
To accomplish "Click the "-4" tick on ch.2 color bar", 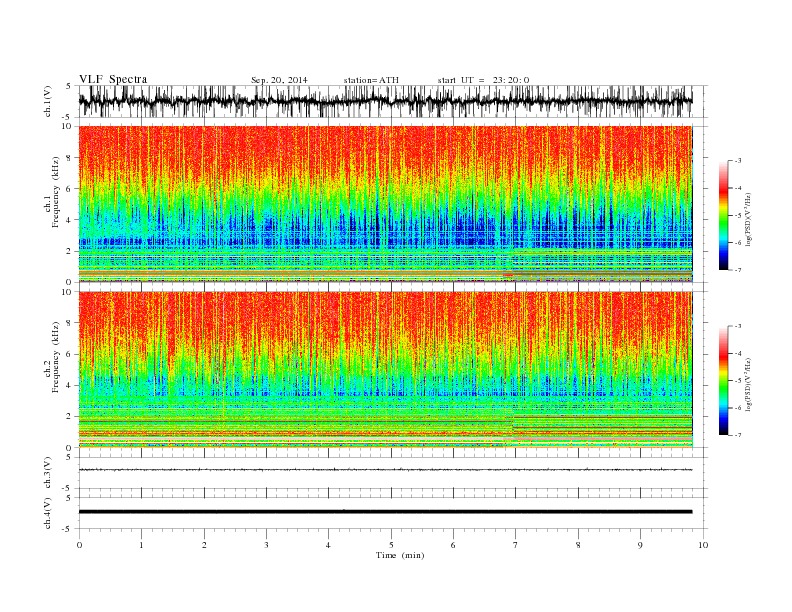I will click(738, 353).
